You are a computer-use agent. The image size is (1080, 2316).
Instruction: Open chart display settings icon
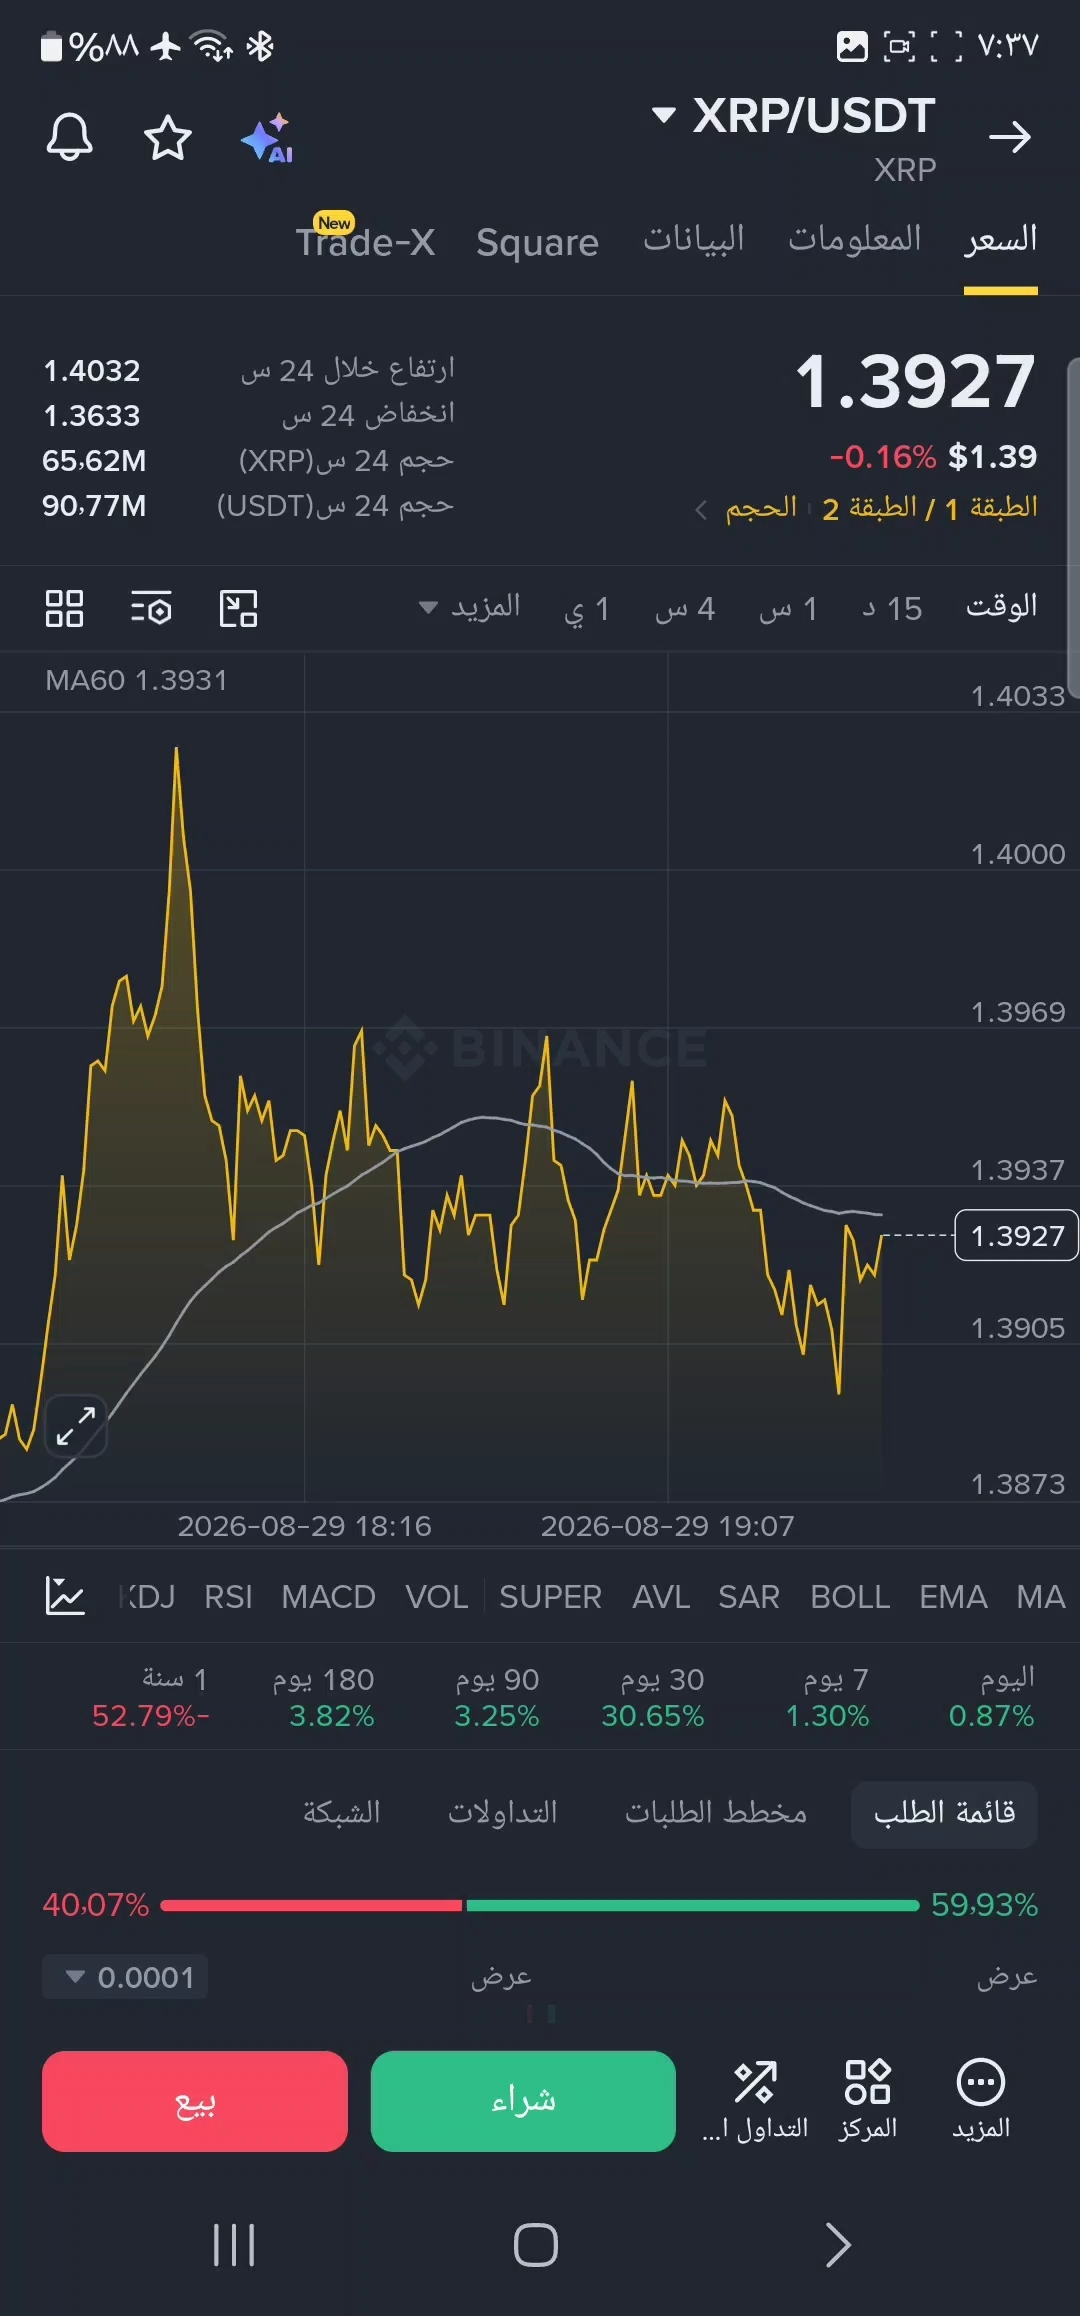(x=152, y=608)
